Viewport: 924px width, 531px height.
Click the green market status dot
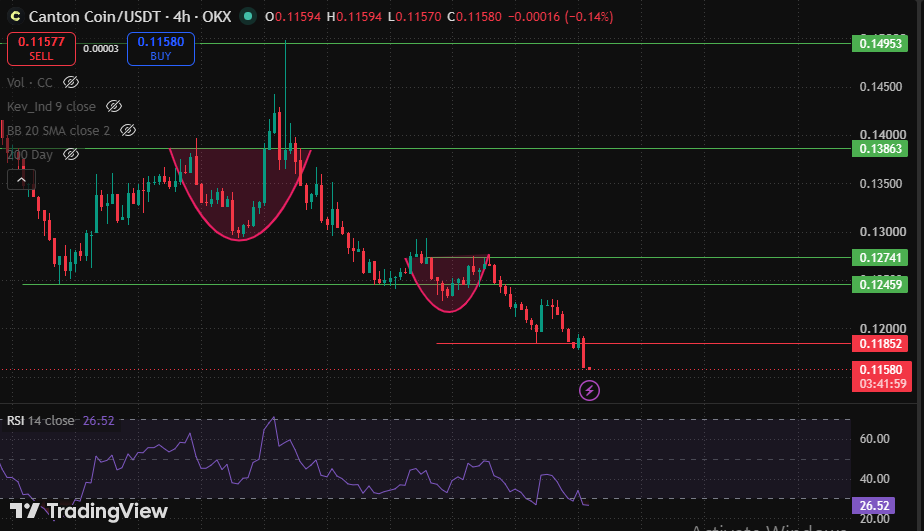[x=248, y=16]
